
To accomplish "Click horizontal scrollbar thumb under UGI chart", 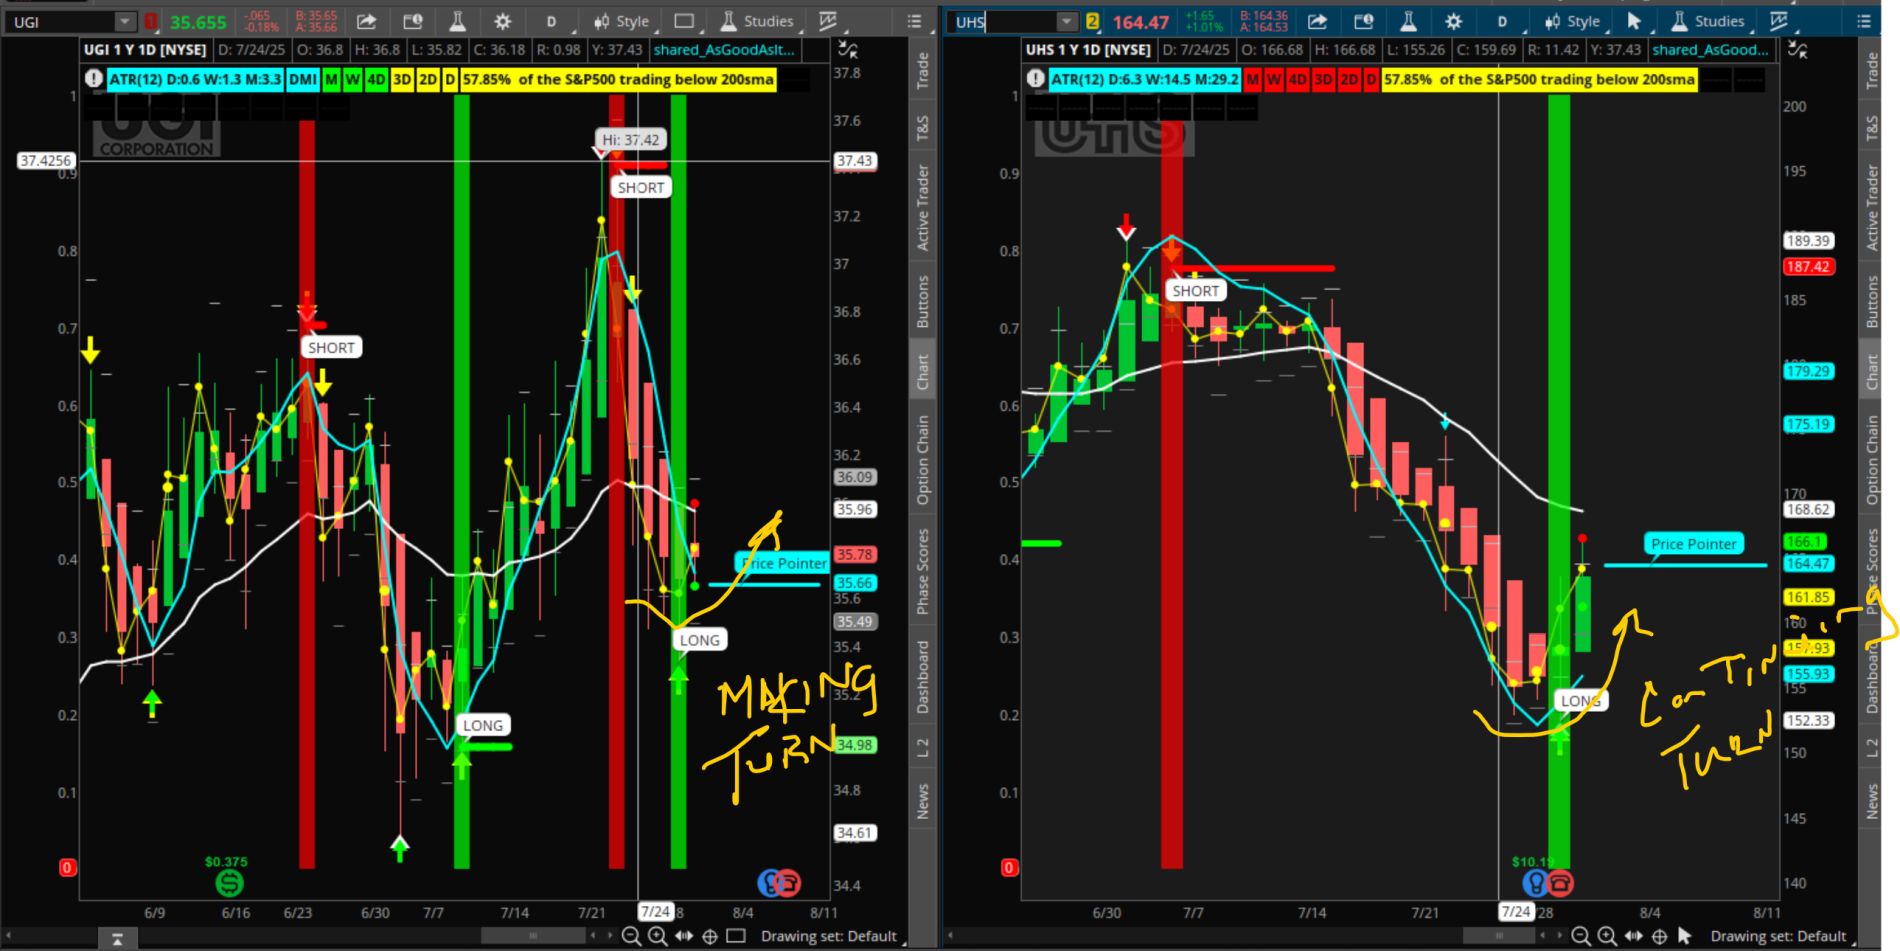I will [533, 936].
